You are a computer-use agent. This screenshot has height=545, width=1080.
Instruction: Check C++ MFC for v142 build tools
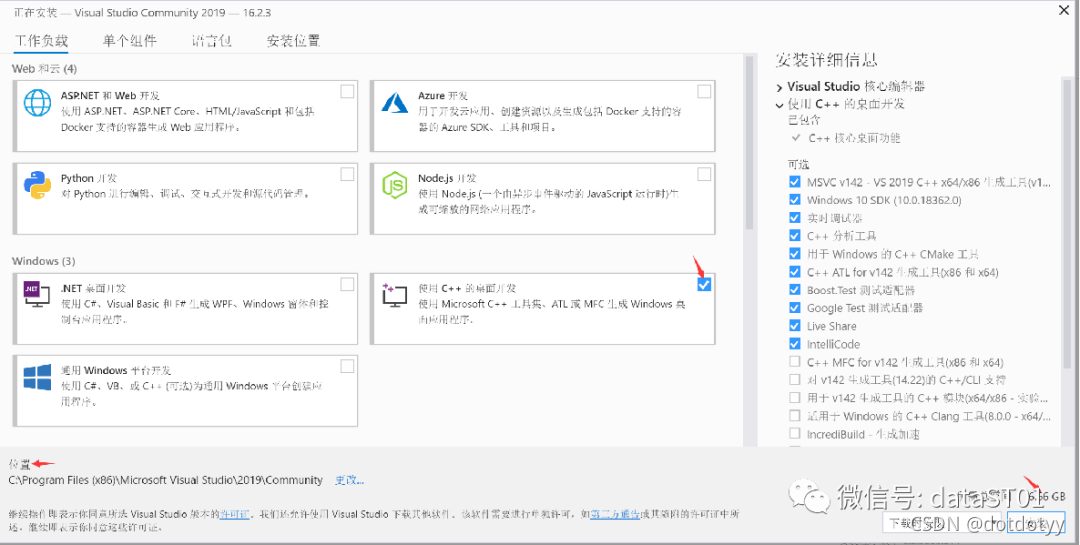[794, 362]
